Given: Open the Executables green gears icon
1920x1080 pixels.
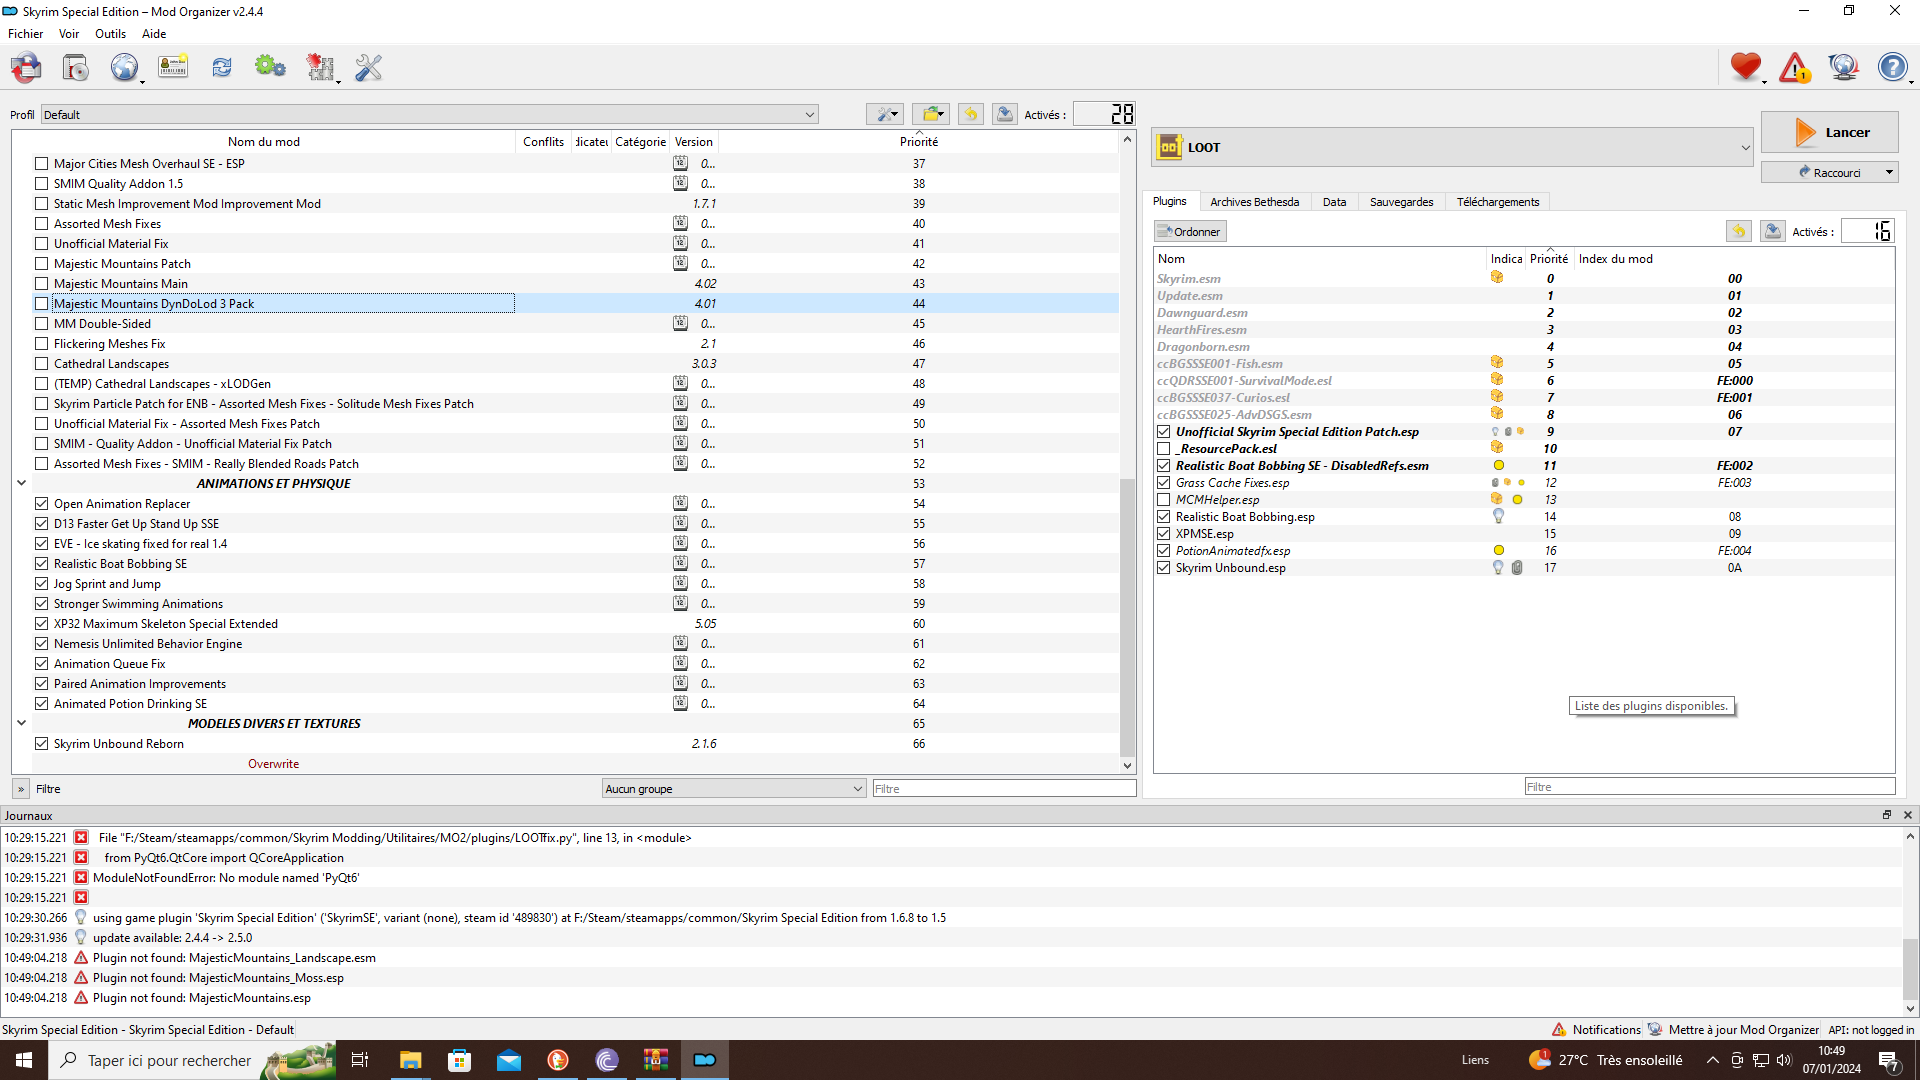Looking at the screenshot, I should [270, 68].
